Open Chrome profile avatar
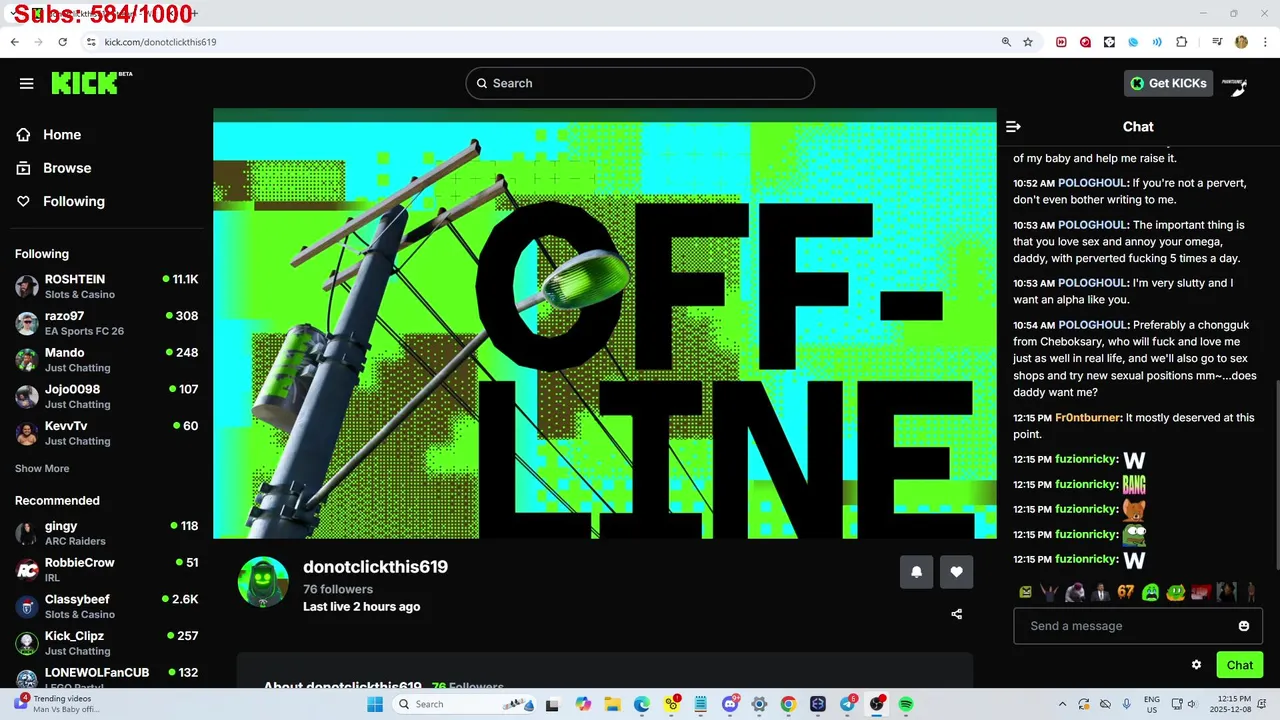This screenshot has height=720, width=1280. click(x=1241, y=42)
